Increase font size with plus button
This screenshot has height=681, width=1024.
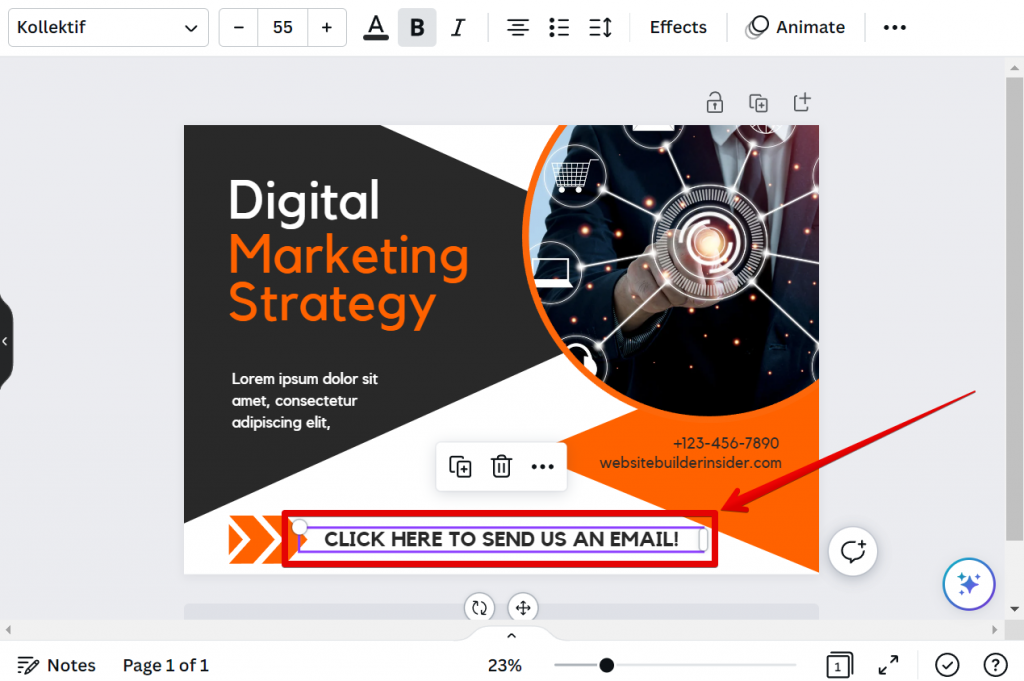pos(326,28)
